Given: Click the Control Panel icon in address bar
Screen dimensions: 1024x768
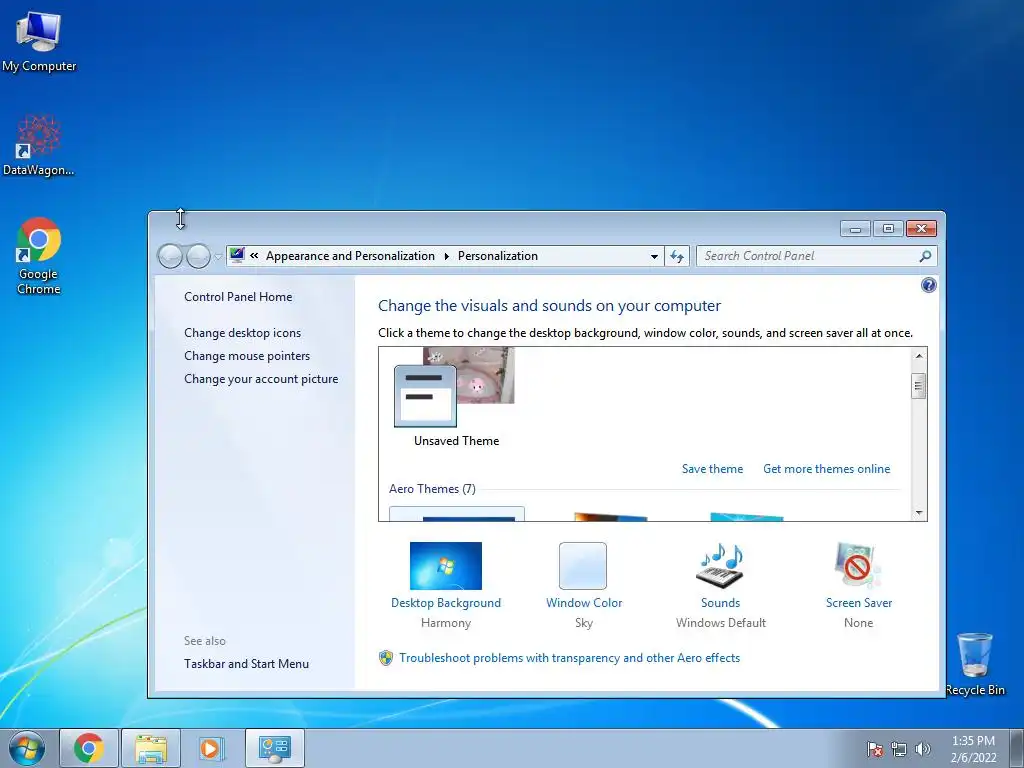Looking at the screenshot, I should point(237,255).
